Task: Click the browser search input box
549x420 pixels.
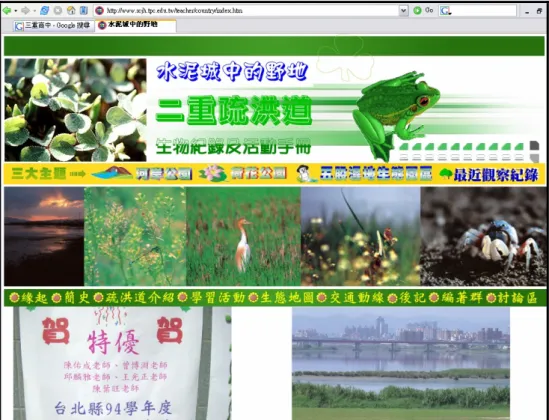Action: click(484, 10)
